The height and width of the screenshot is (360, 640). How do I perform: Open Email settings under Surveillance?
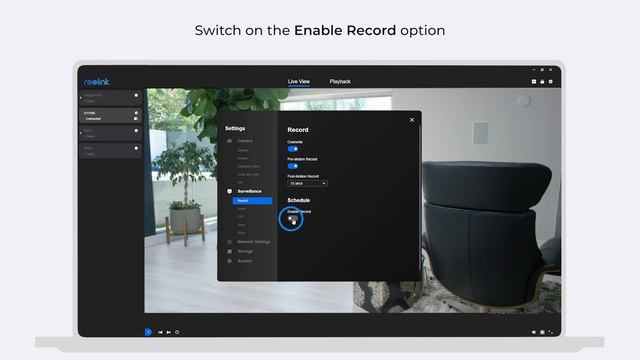click(242, 209)
